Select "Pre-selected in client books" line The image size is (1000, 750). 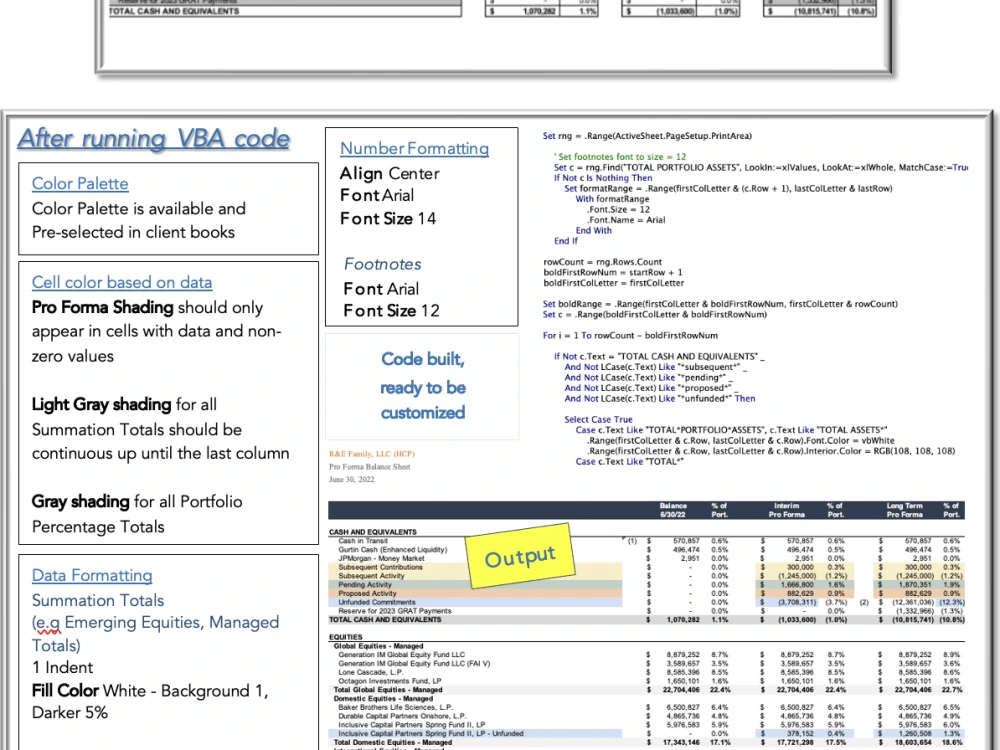coord(133,232)
